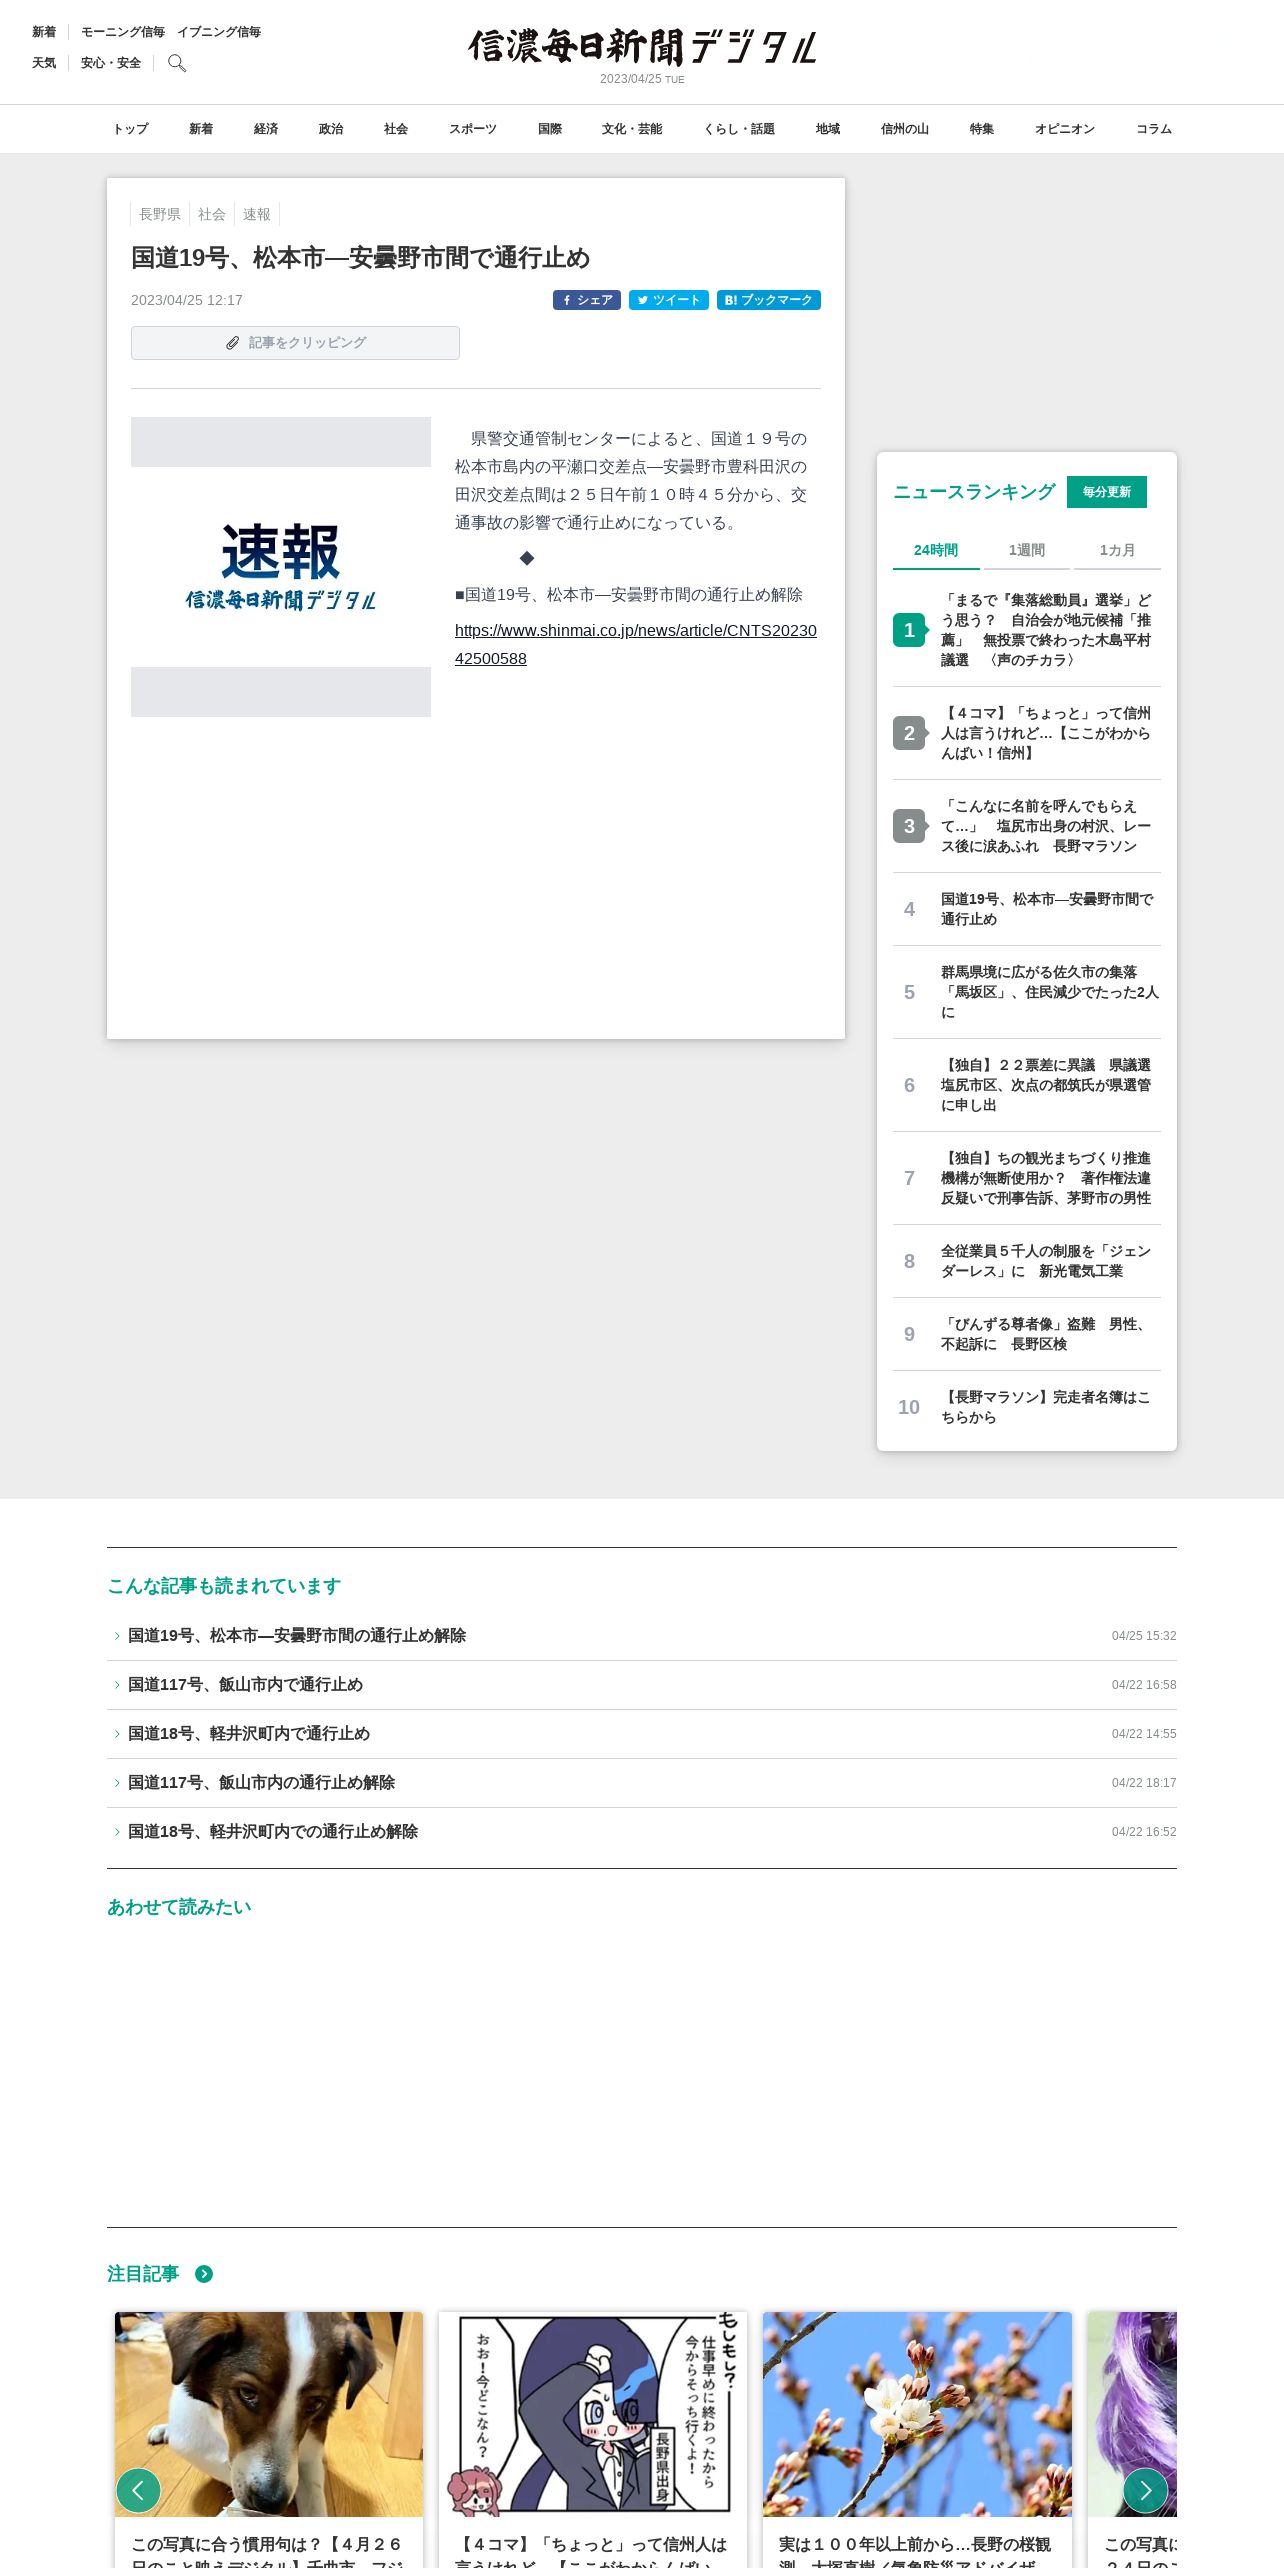Click the Facebook シェア button
Viewport: 1284px width, 2568px height.
coord(587,300)
